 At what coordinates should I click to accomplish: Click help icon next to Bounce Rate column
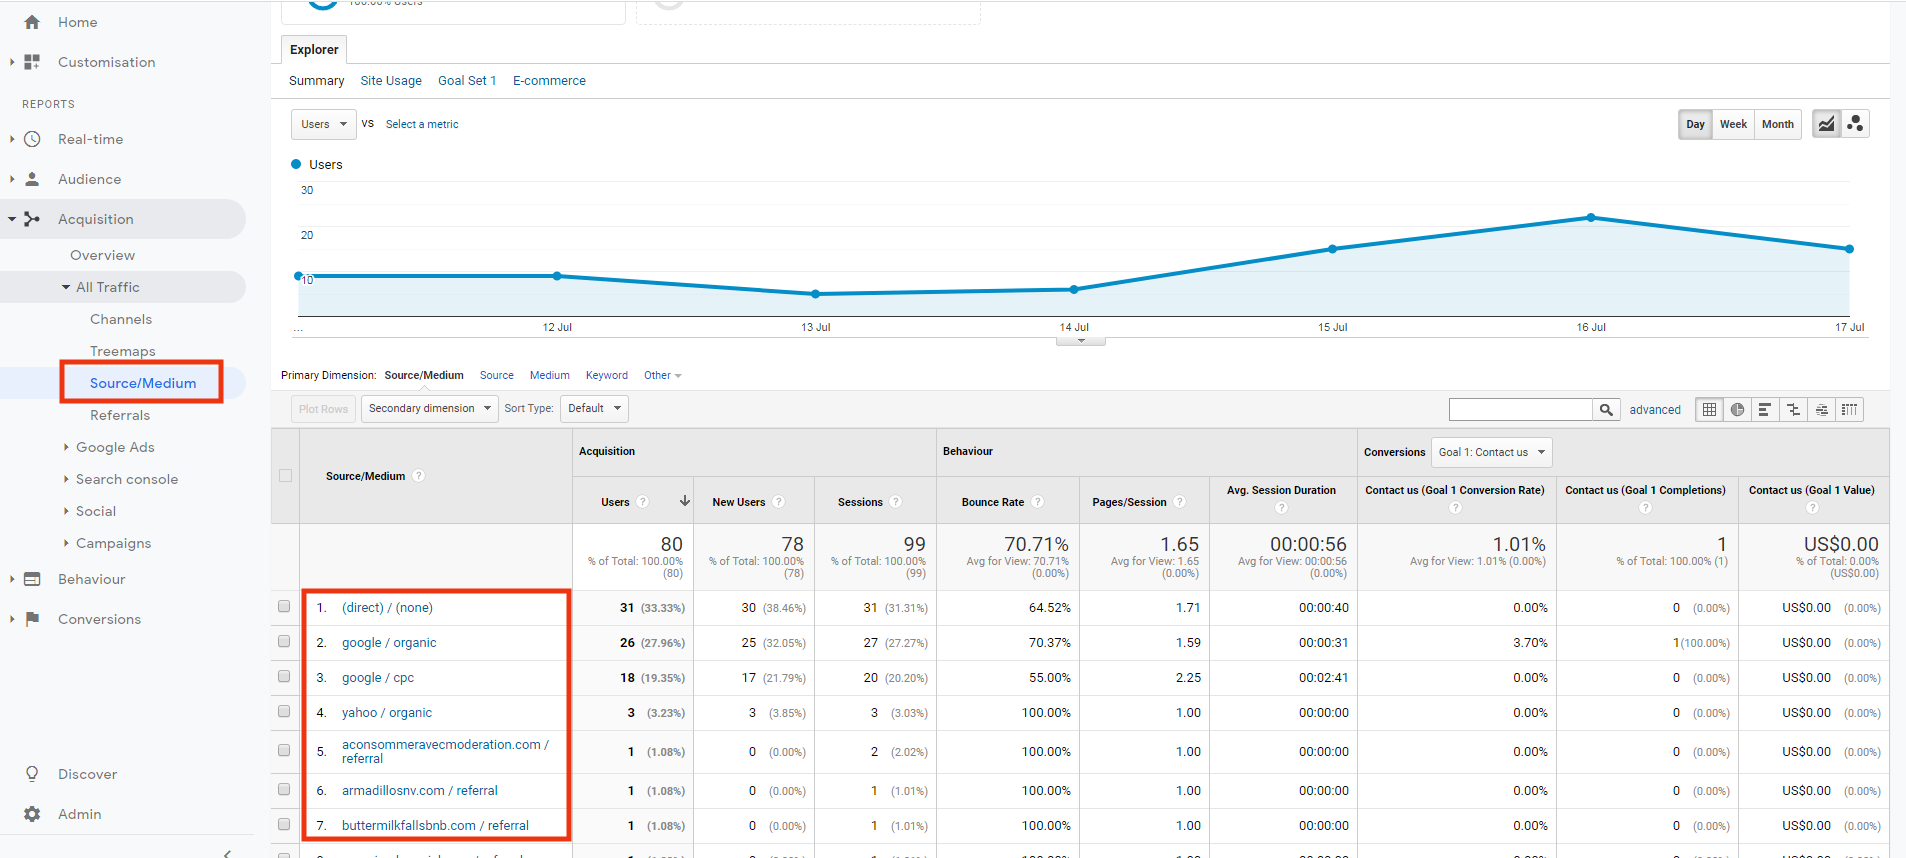(x=1037, y=502)
